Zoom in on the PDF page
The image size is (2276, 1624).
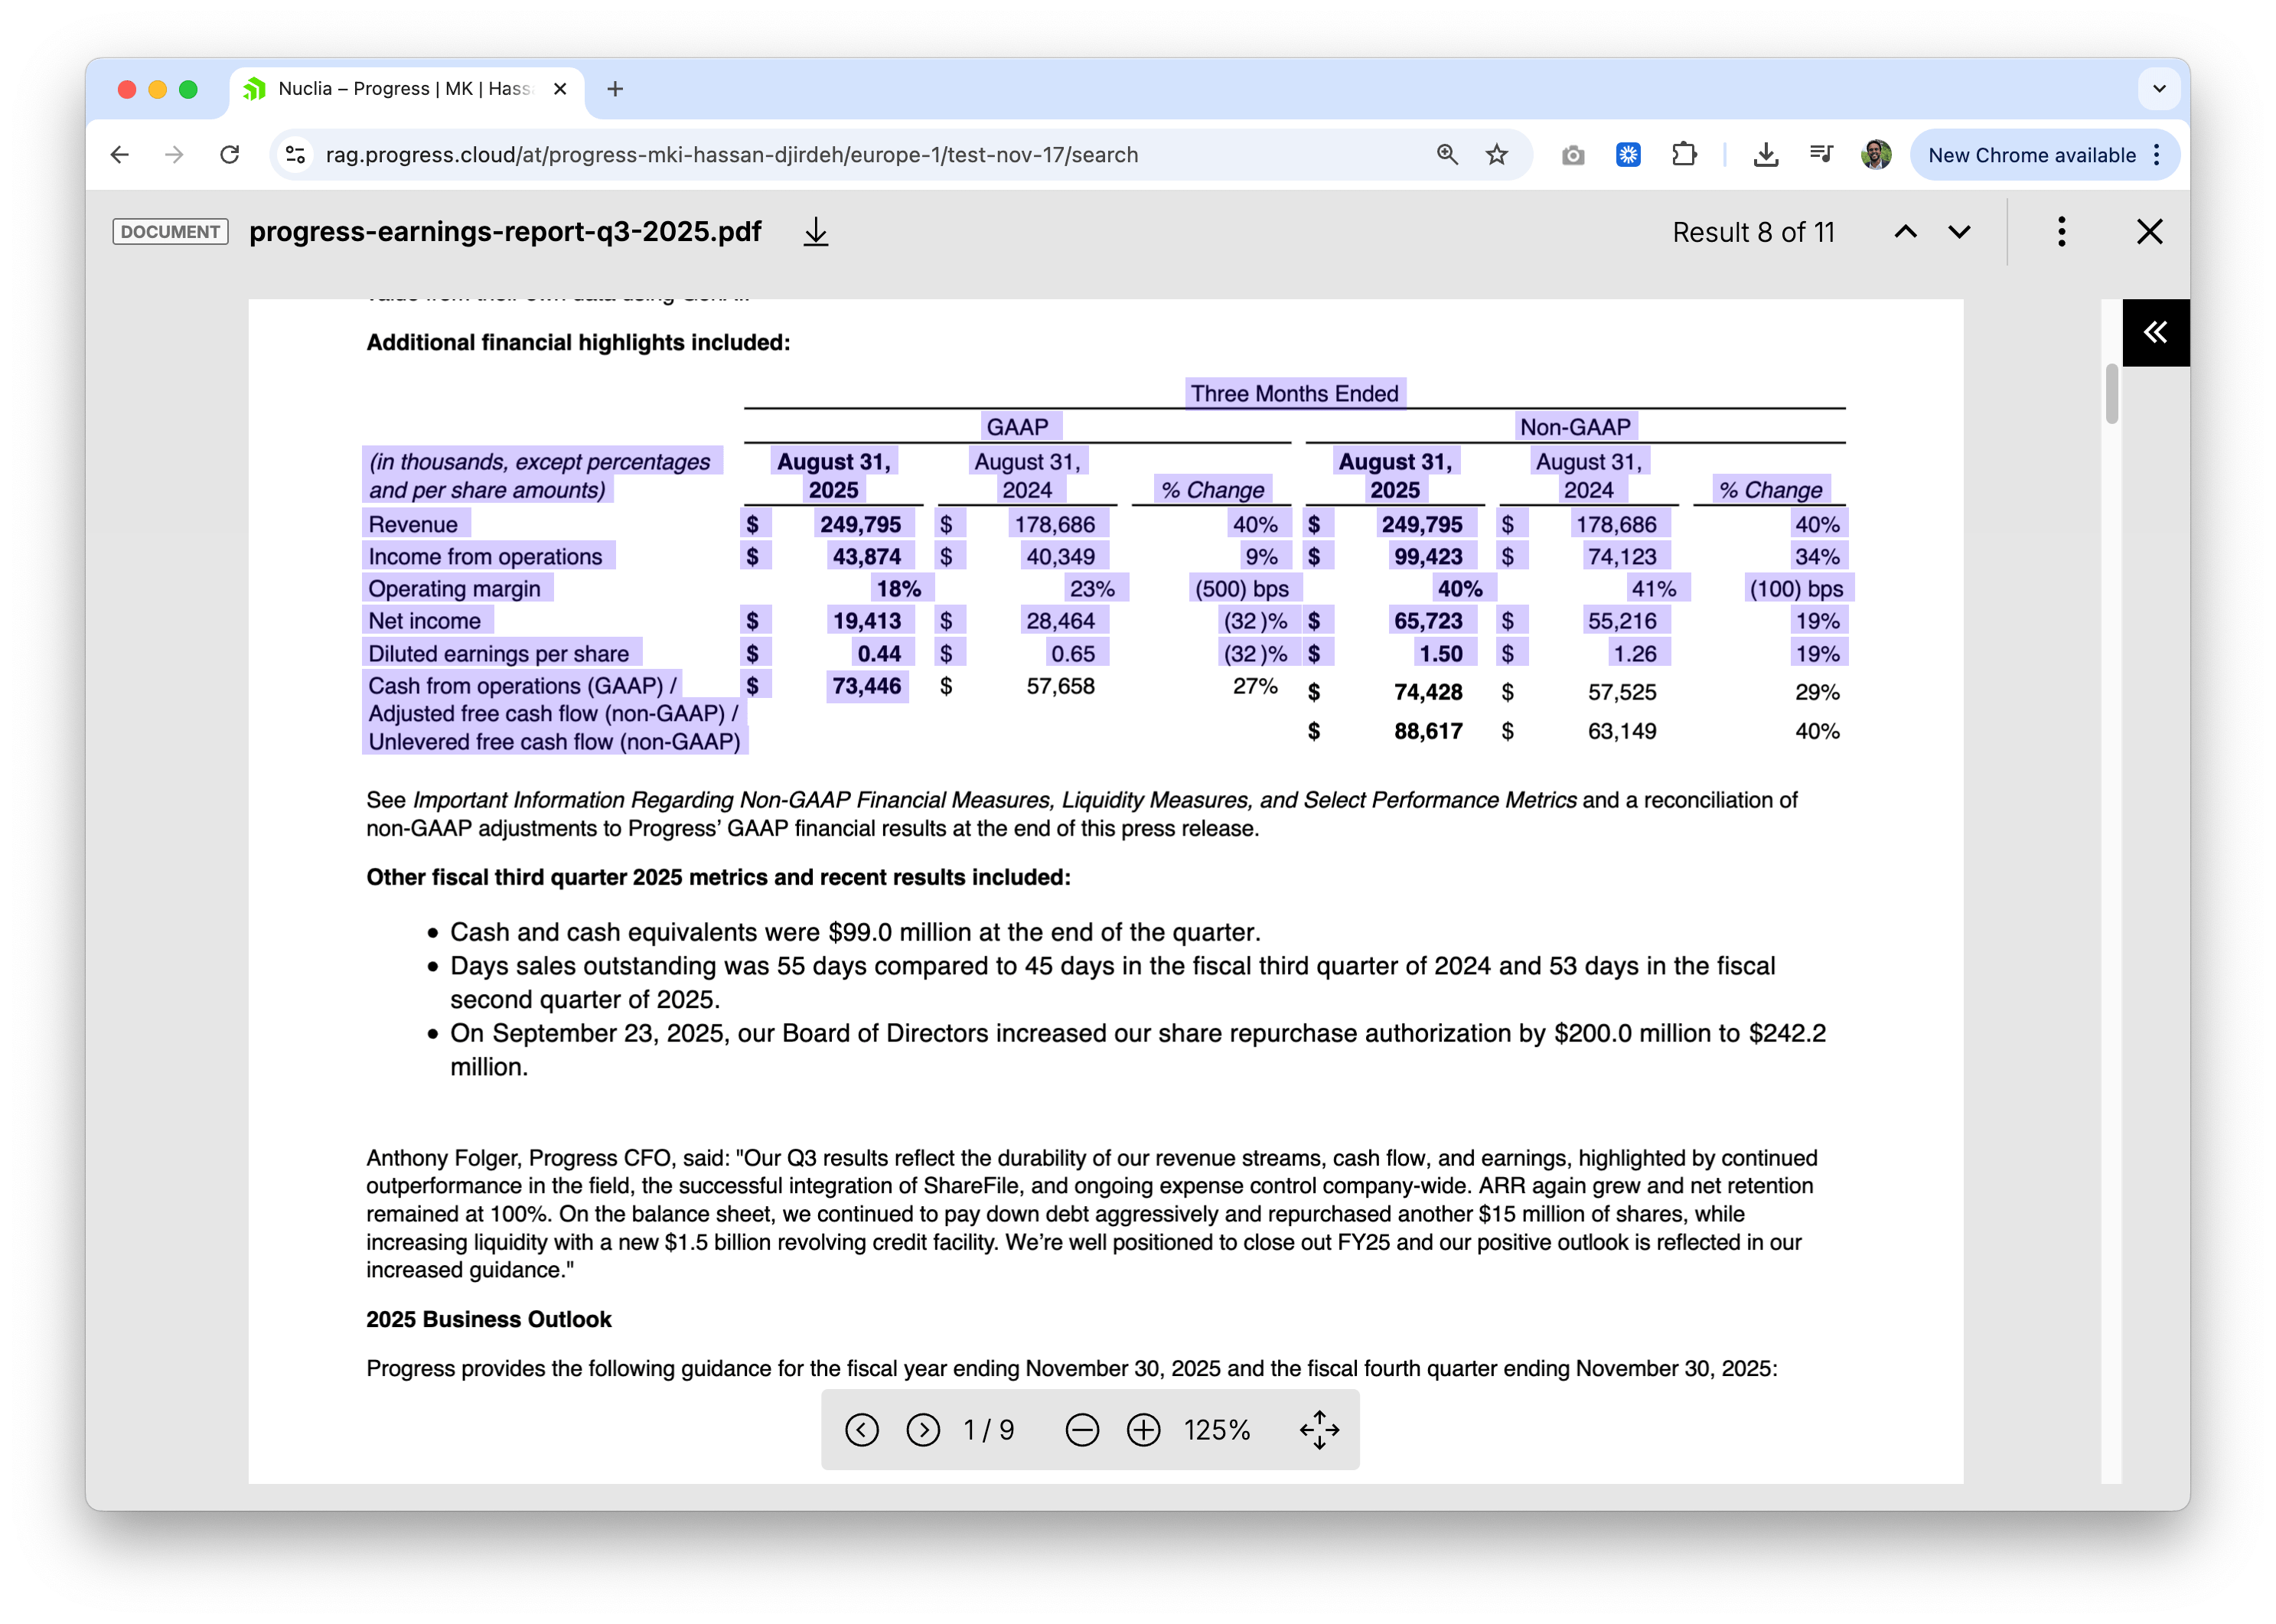pyautogui.click(x=1143, y=1430)
